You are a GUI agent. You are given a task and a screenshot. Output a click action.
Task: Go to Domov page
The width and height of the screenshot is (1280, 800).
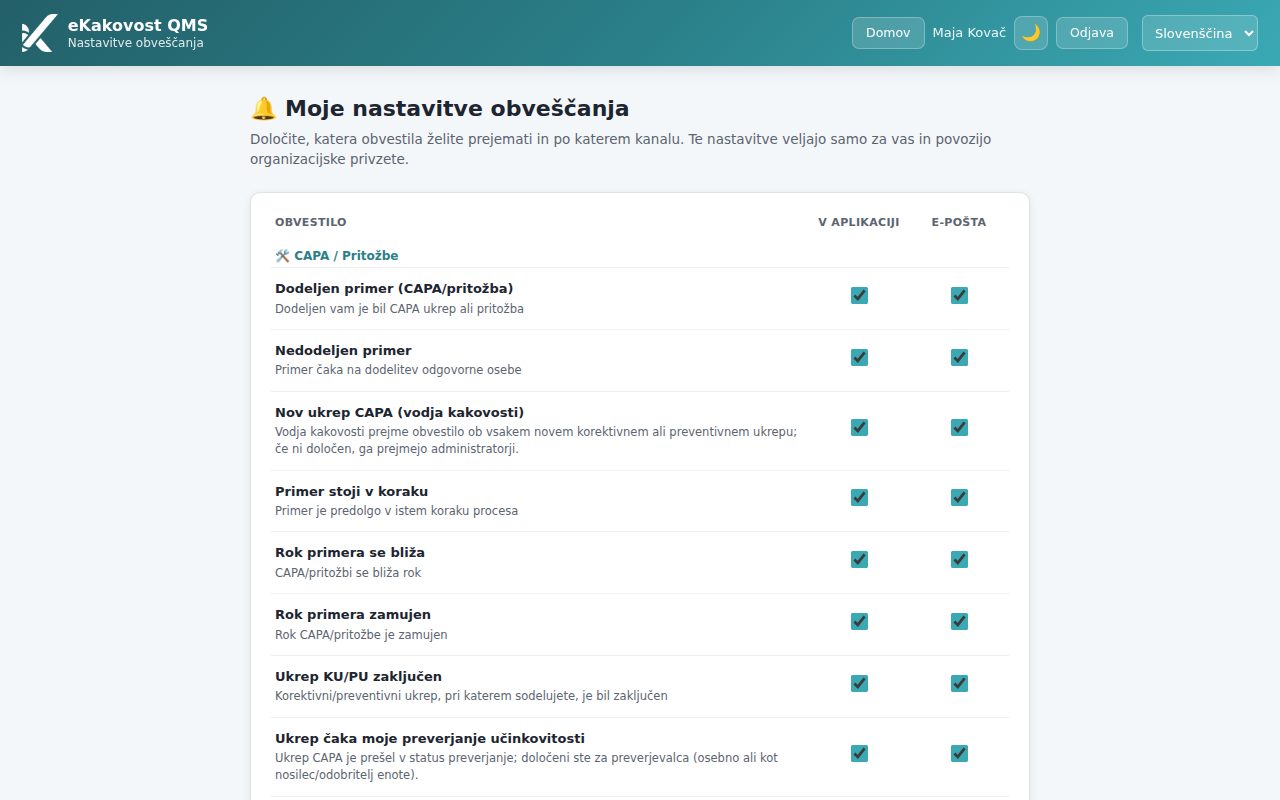tap(888, 33)
